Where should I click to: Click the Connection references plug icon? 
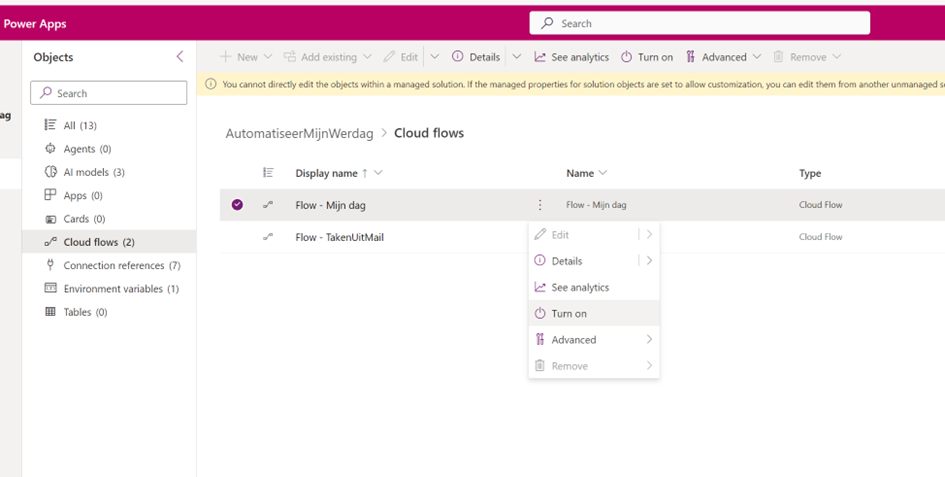tap(51, 265)
